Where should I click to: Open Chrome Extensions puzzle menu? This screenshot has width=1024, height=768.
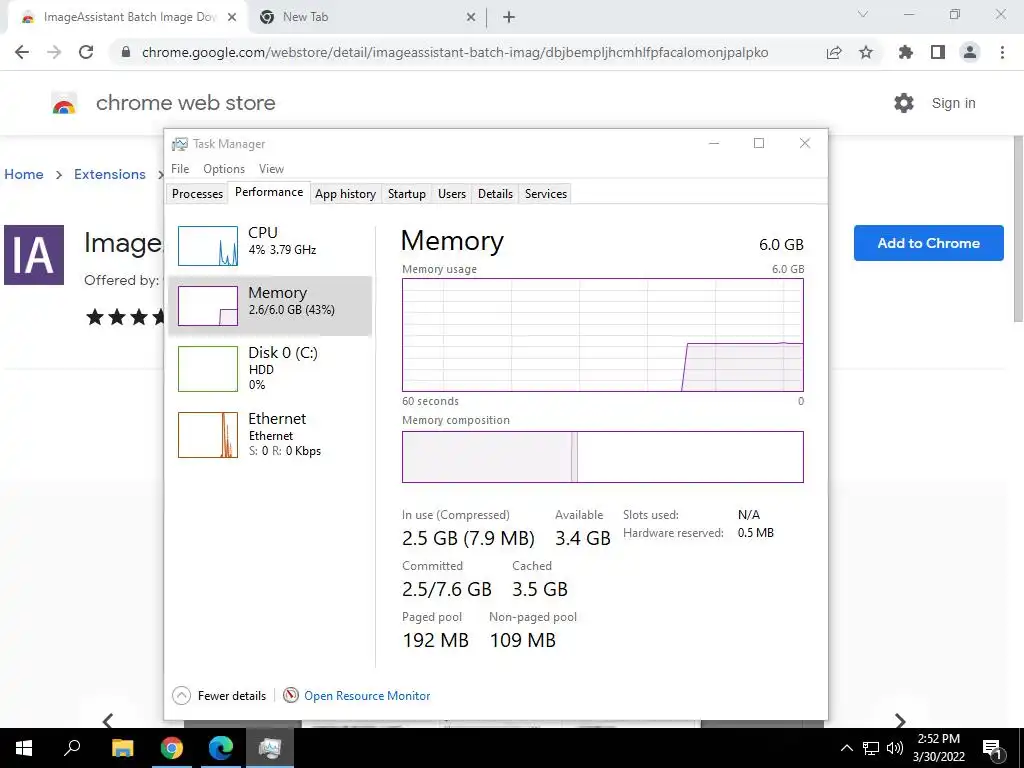click(x=905, y=52)
